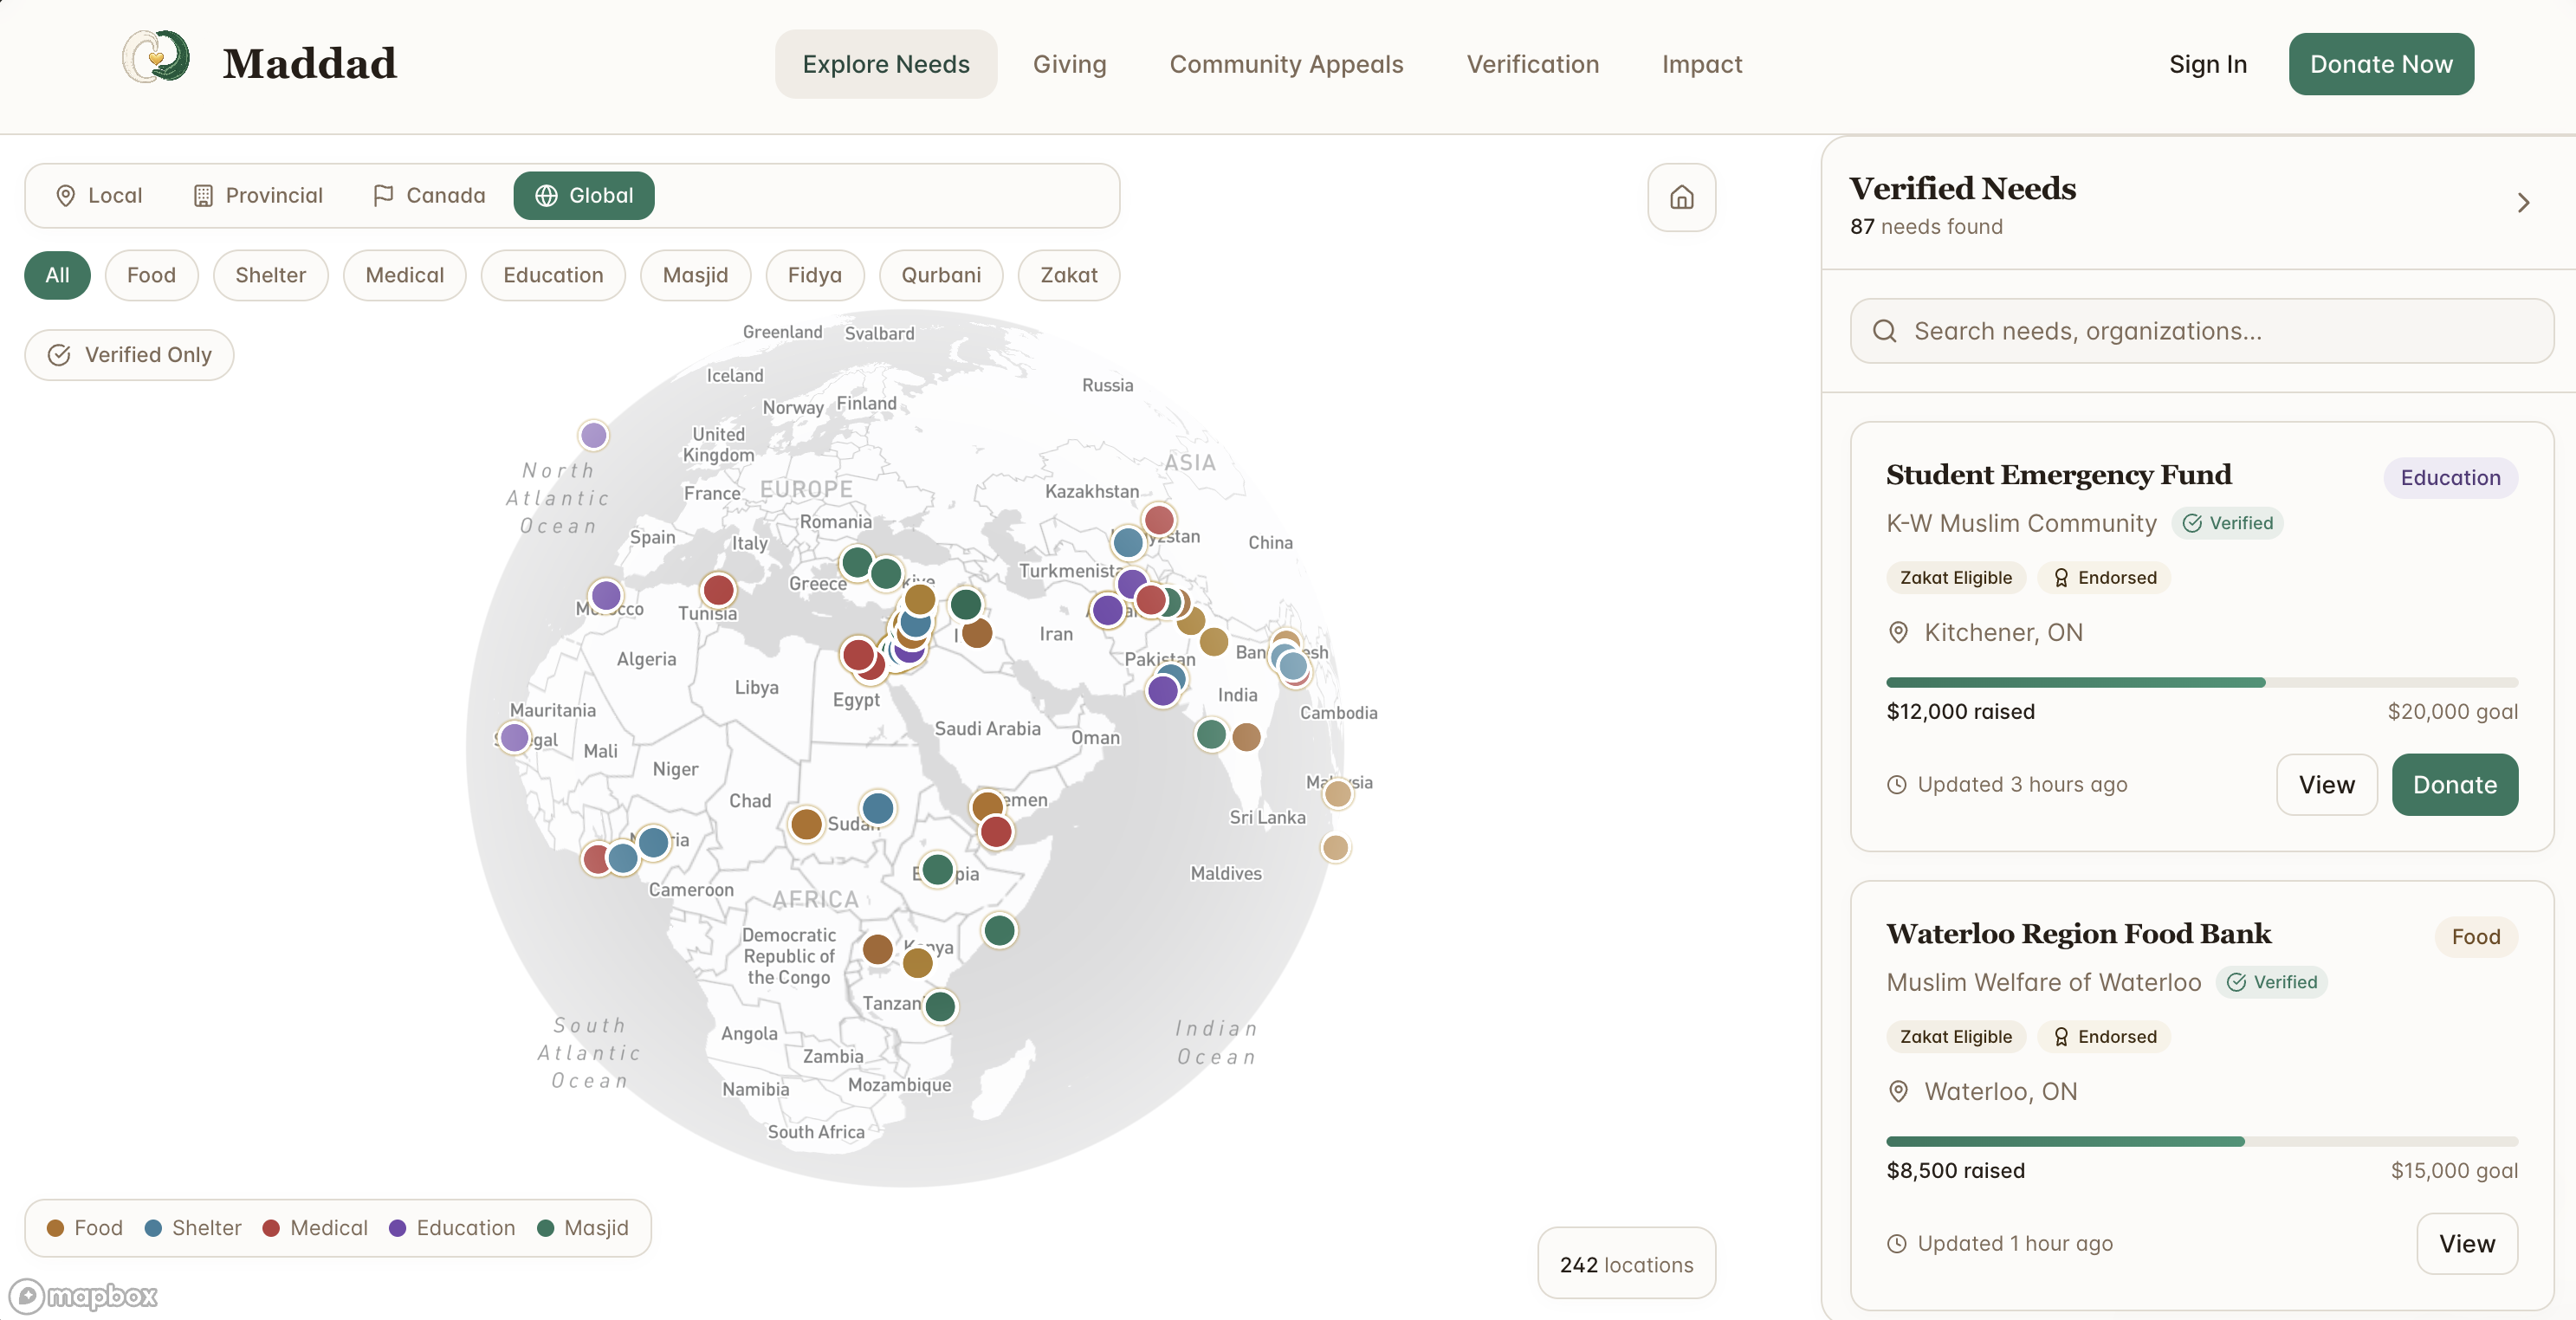Click the home reset map icon

1681,197
